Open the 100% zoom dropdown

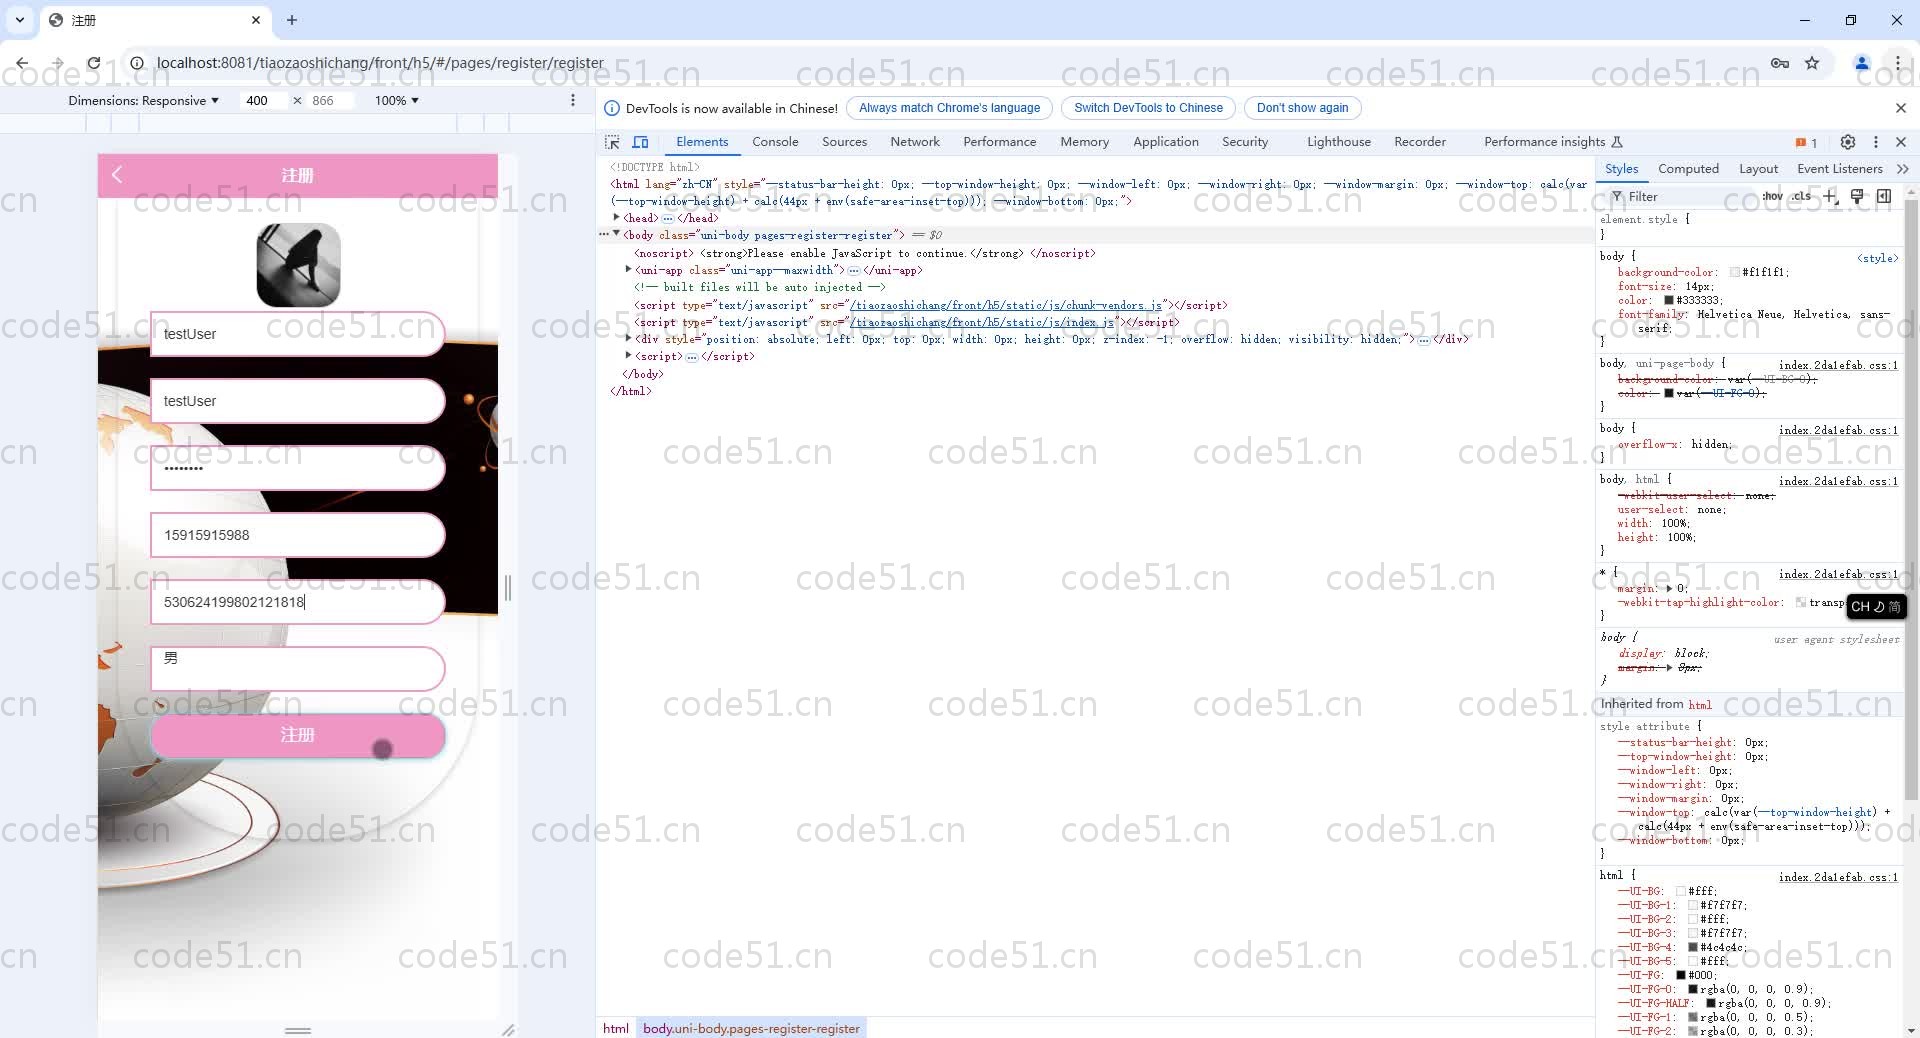(x=396, y=100)
